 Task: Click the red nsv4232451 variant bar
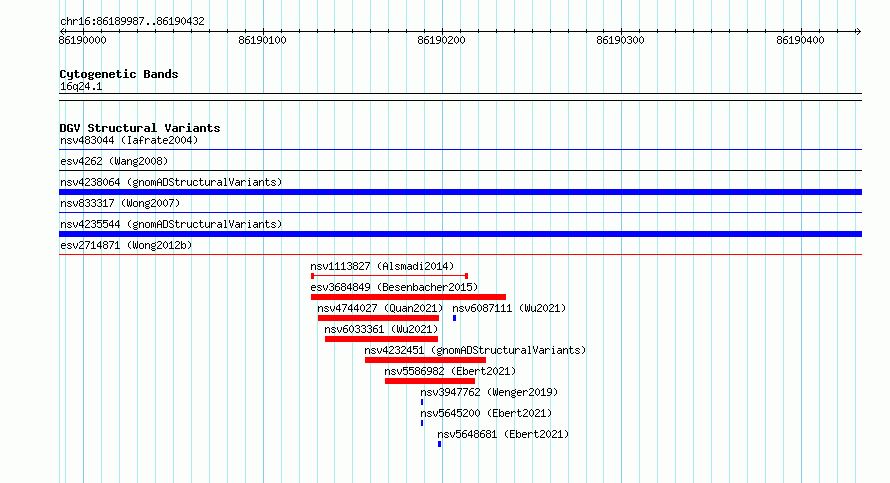pyautogui.click(x=425, y=360)
